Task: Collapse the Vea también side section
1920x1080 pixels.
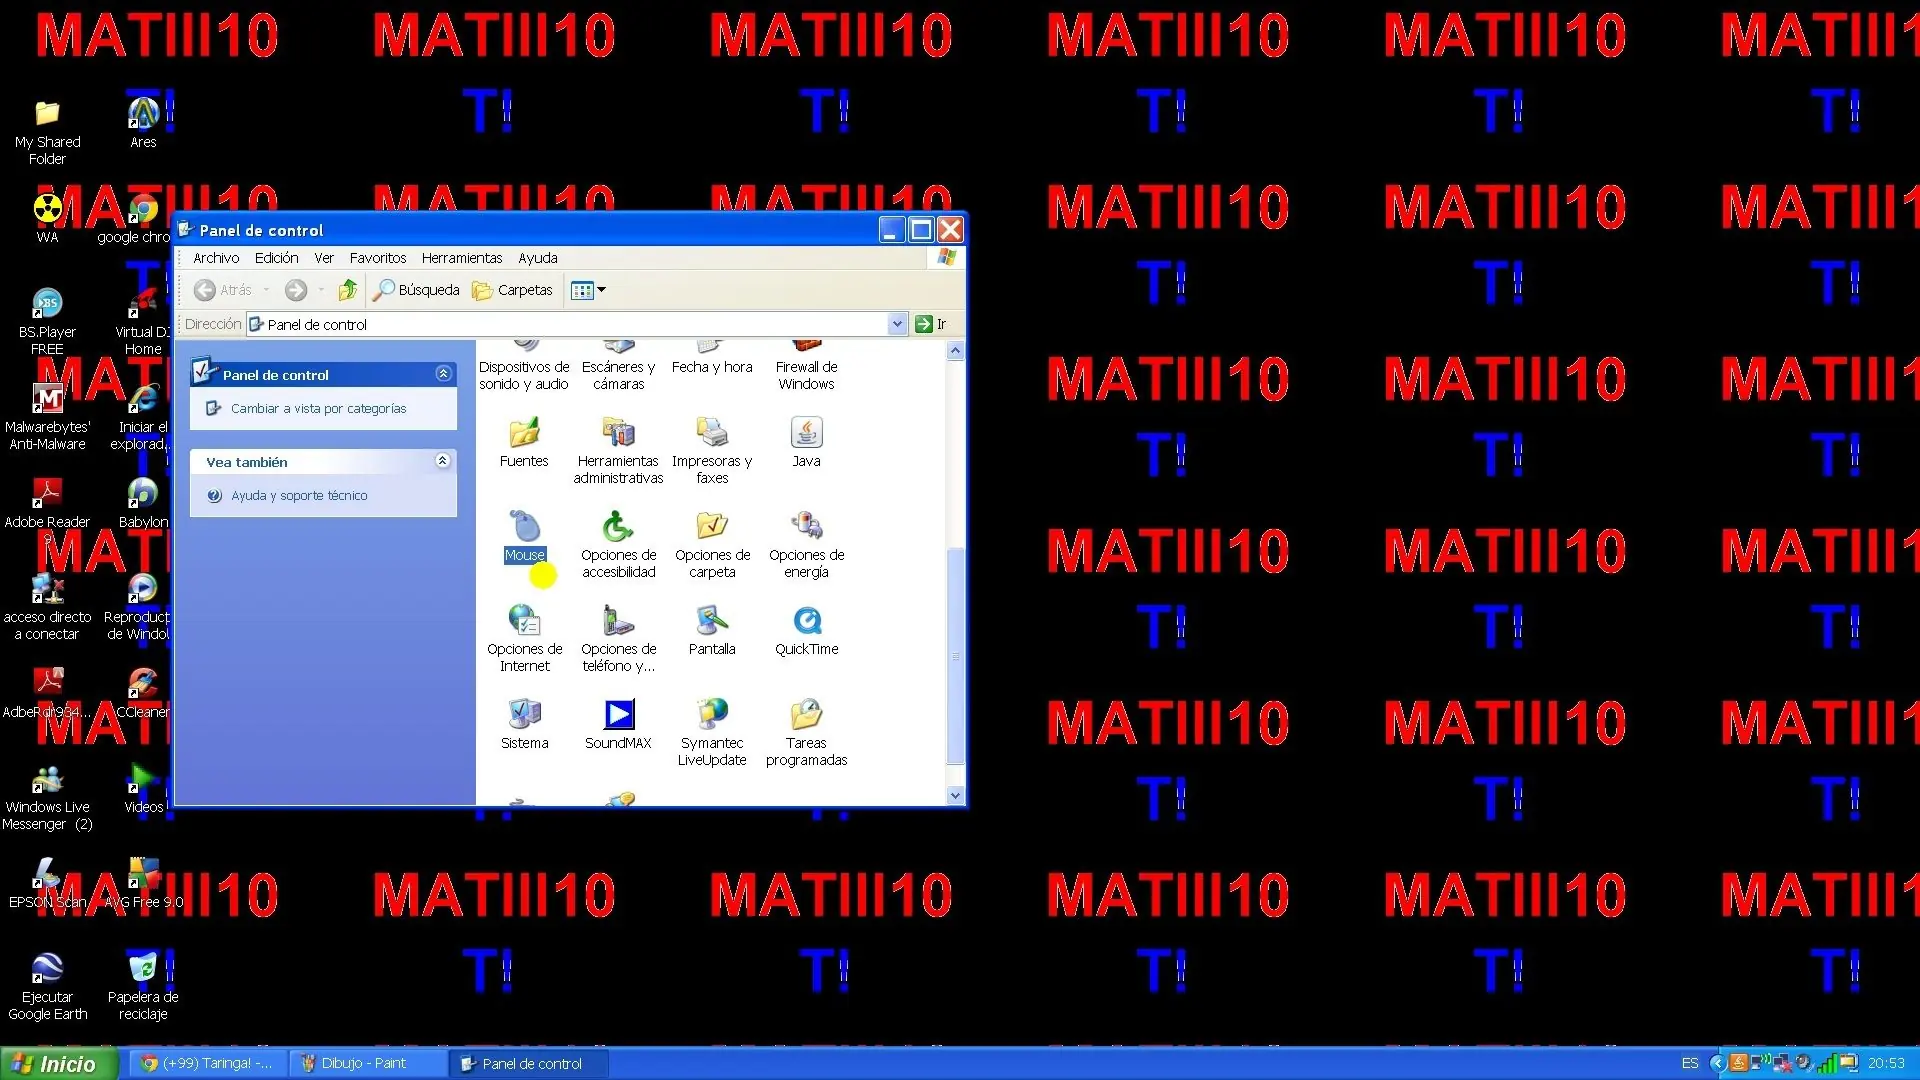Action: pos(443,460)
